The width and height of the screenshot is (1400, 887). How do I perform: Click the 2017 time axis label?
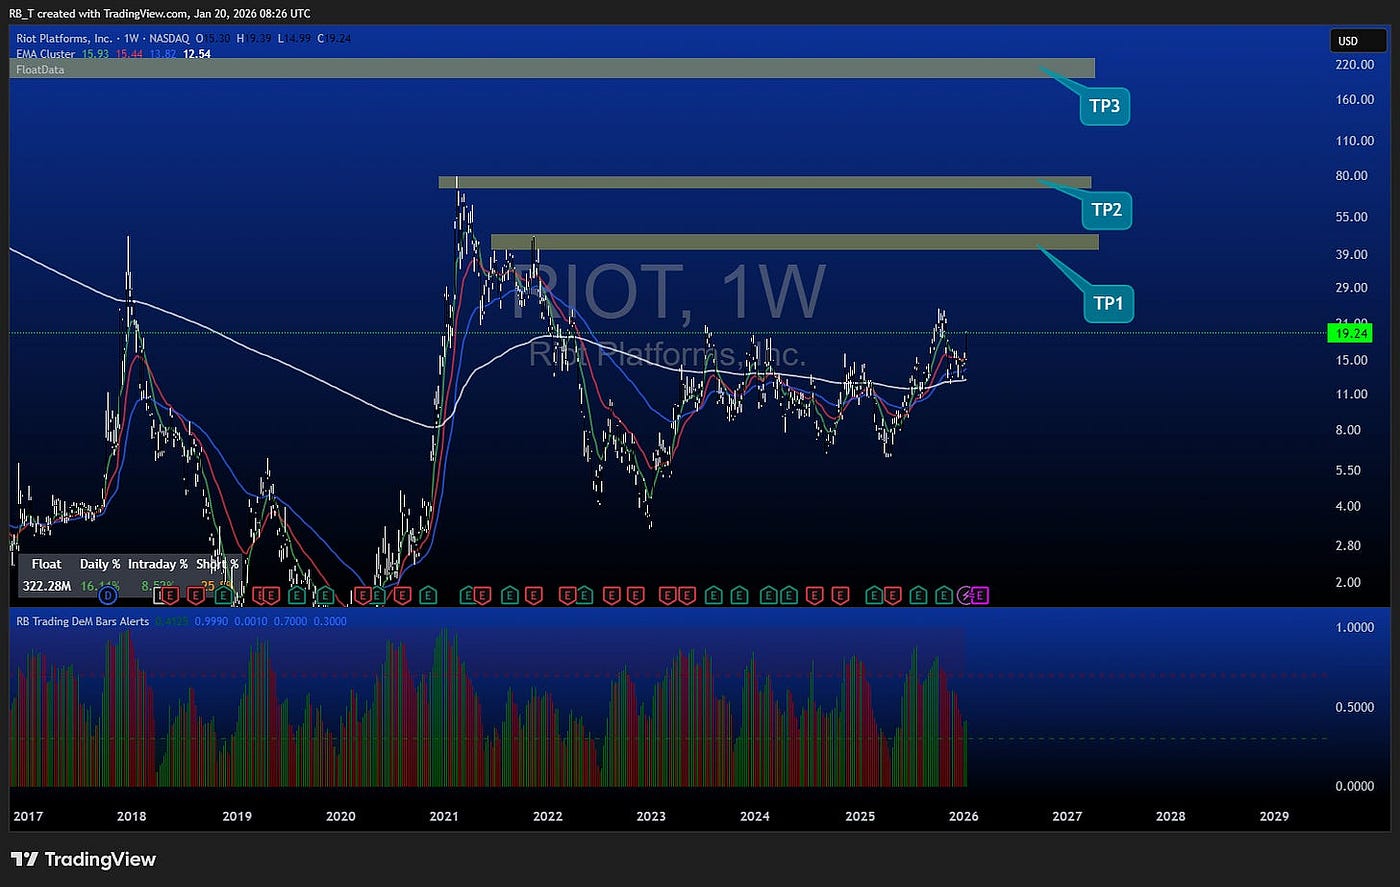pos(28,817)
